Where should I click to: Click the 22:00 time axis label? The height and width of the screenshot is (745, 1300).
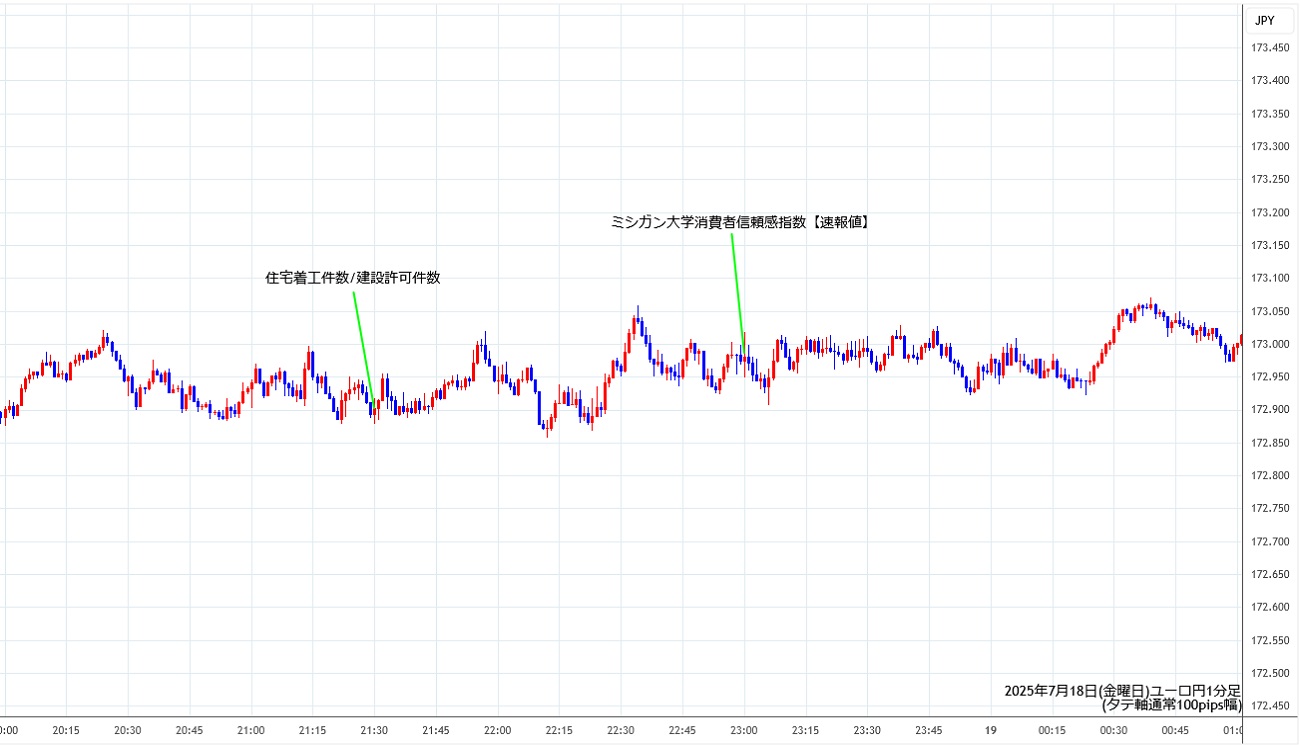497,731
